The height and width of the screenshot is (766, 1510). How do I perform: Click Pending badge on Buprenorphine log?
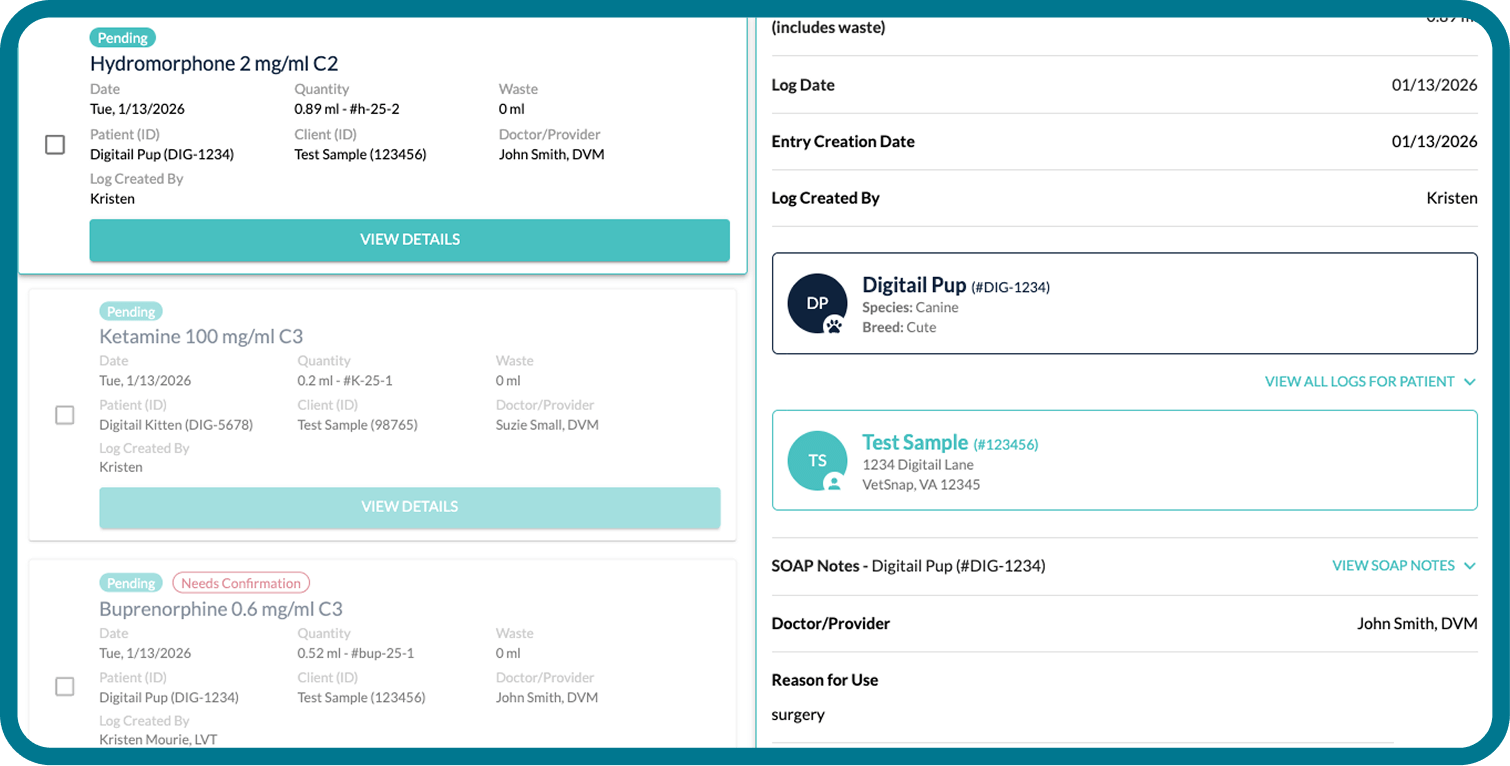[x=131, y=583]
